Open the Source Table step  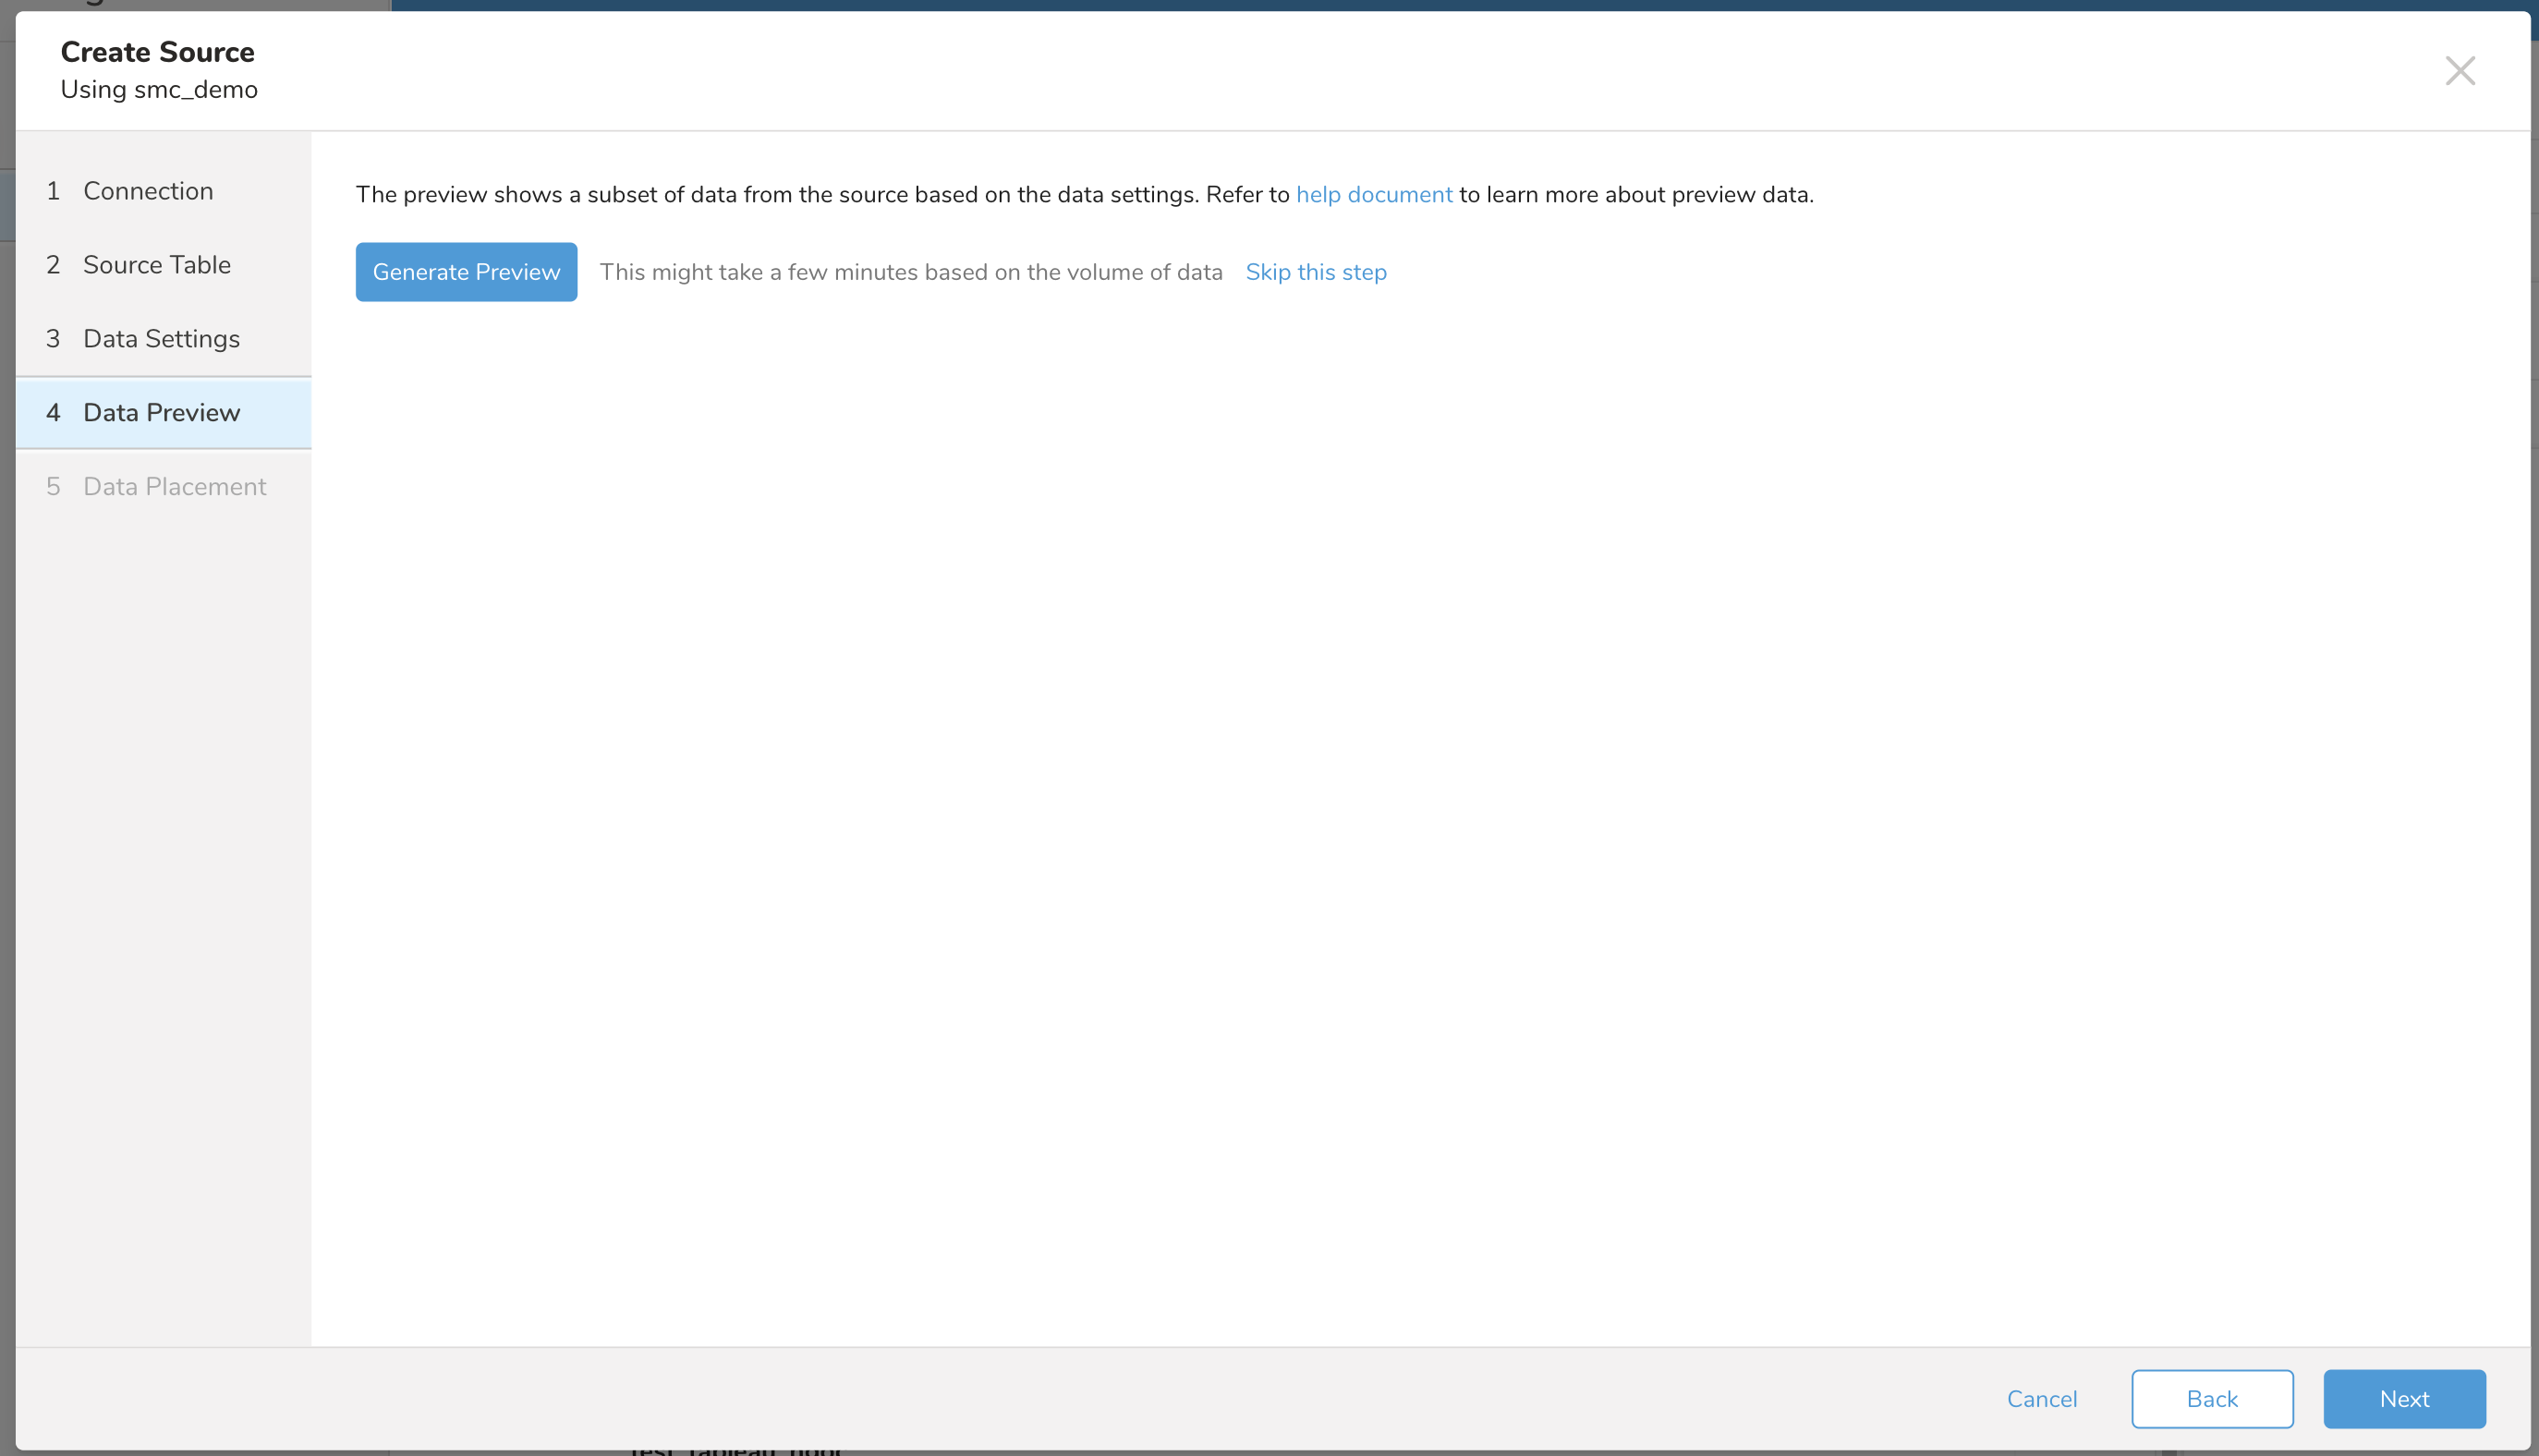click(157, 265)
